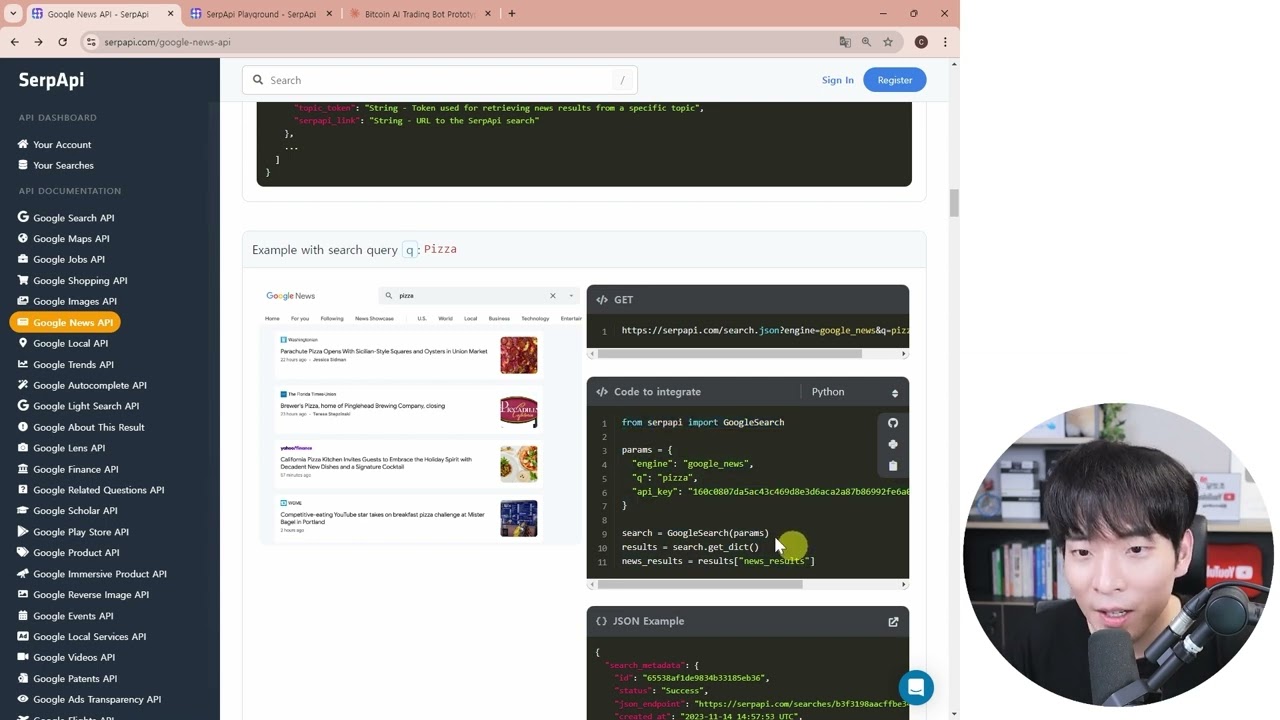The width and height of the screenshot is (1280, 720).
Task: Click the browser address bar URL
Action: click(167, 42)
